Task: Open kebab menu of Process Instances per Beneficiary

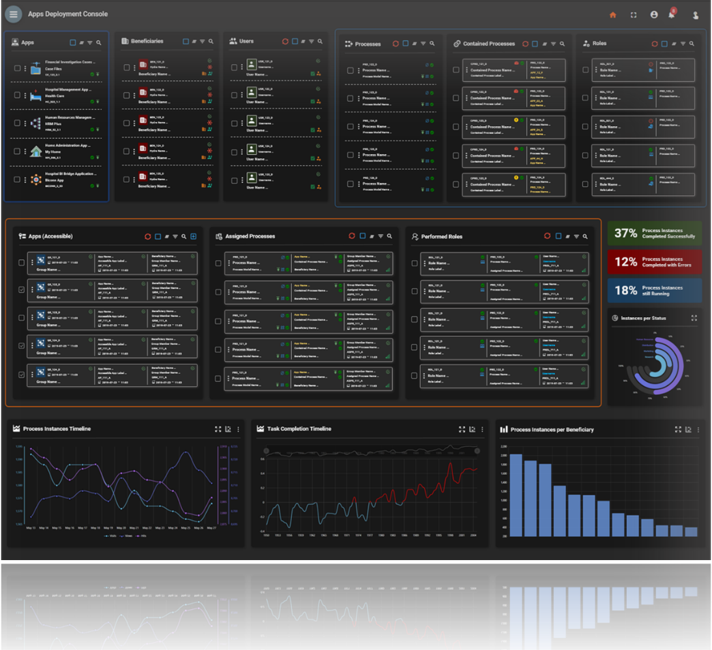Action: tap(699, 429)
